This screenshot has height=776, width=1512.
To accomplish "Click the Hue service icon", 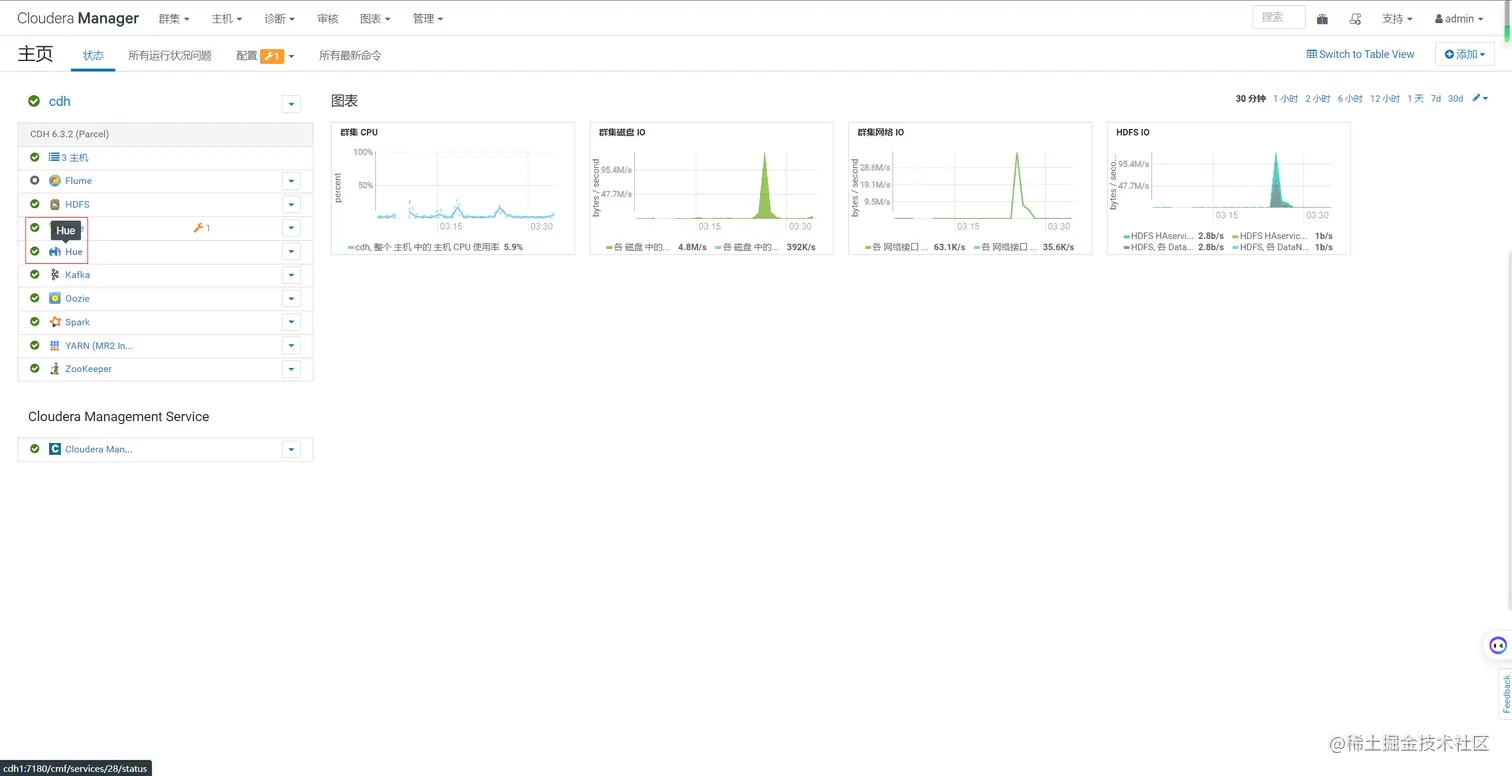I will click(x=55, y=252).
